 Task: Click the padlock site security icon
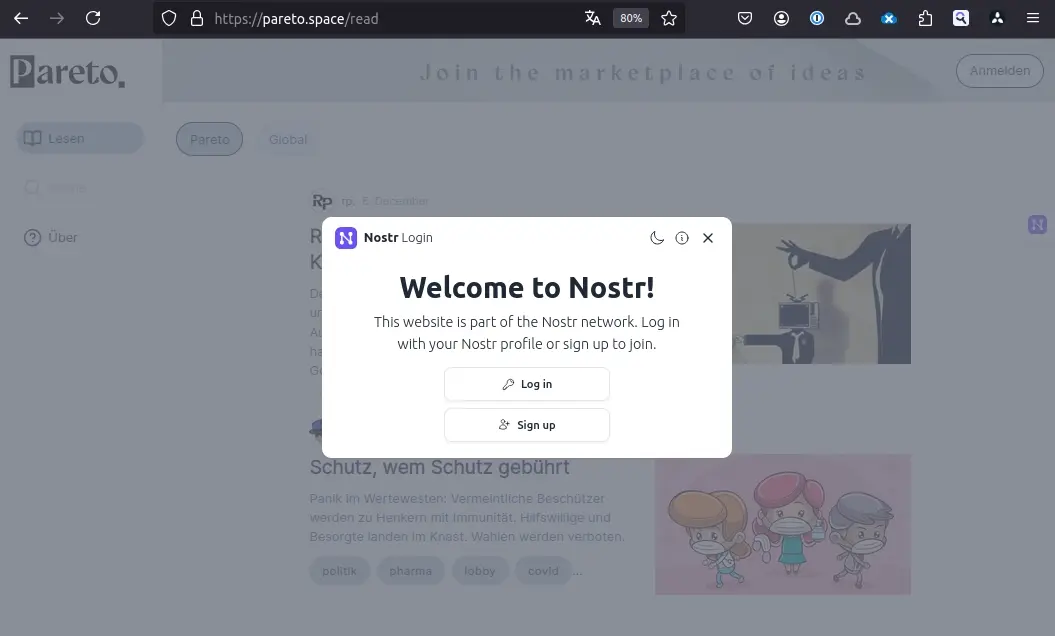(196, 18)
